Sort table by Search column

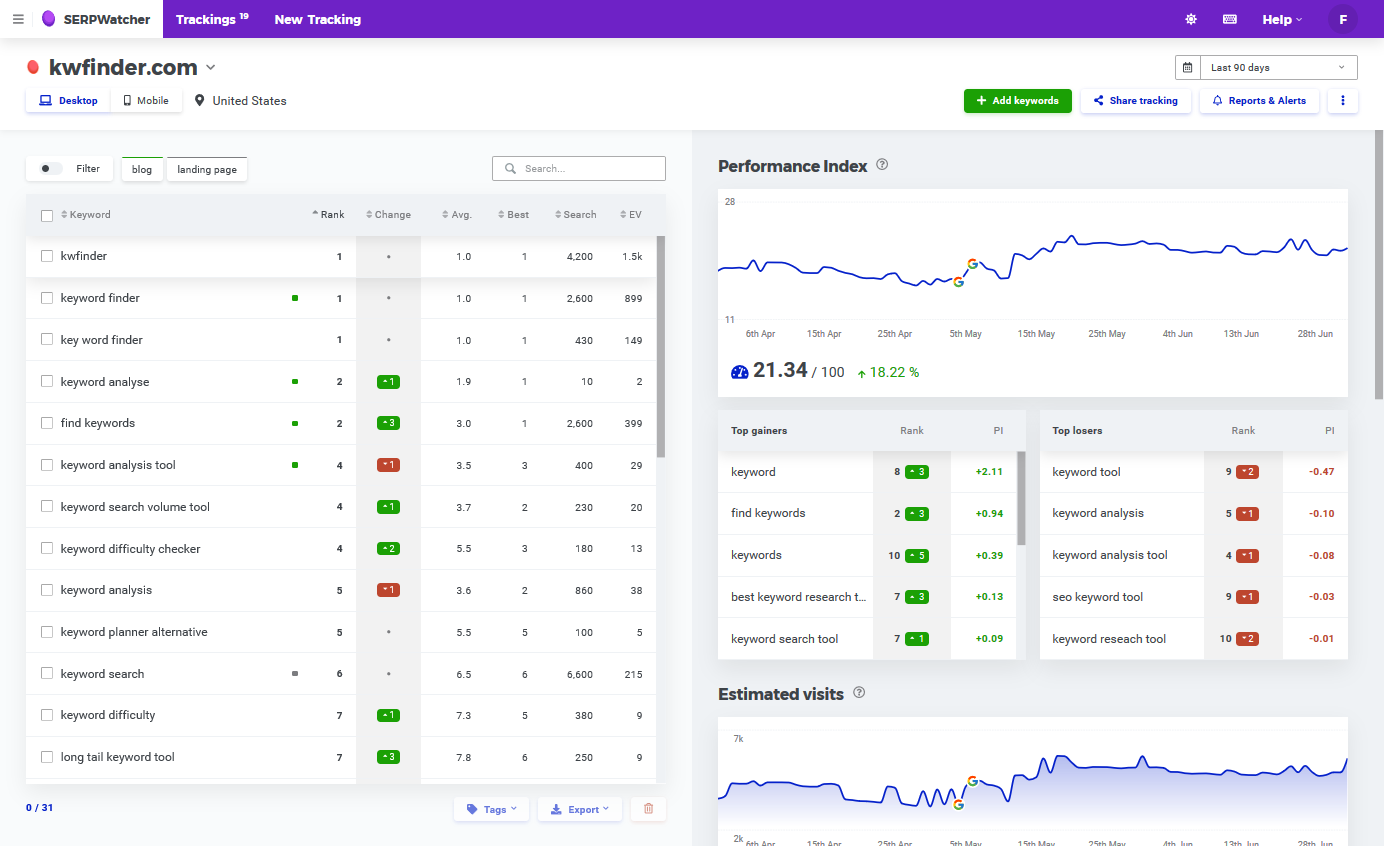(574, 215)
